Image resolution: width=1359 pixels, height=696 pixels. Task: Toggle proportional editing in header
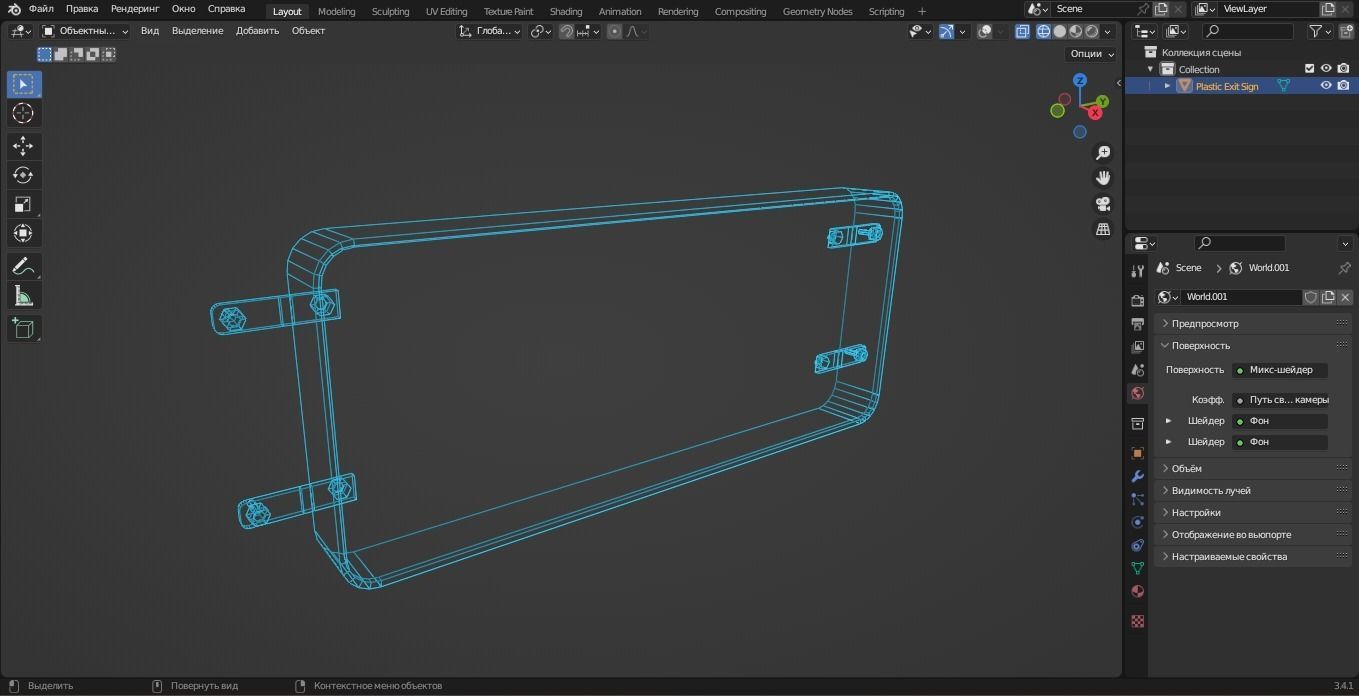click(614, 31)
